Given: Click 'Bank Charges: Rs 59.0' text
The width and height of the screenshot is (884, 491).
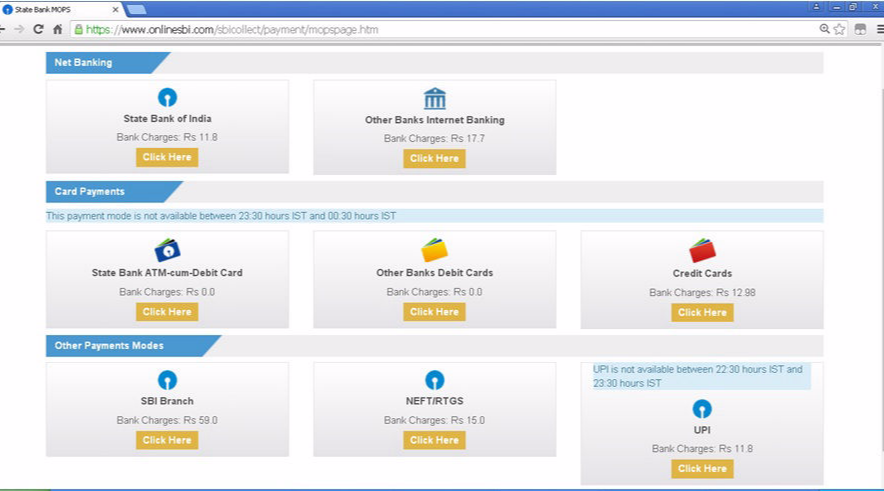Looking at the screenshot, I should pos(167,420).
